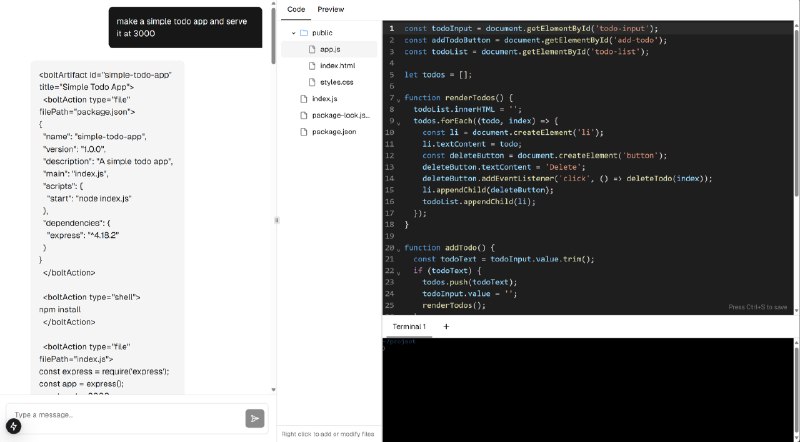
Task: Select the public folder name
Action: (x=322, y=33)
